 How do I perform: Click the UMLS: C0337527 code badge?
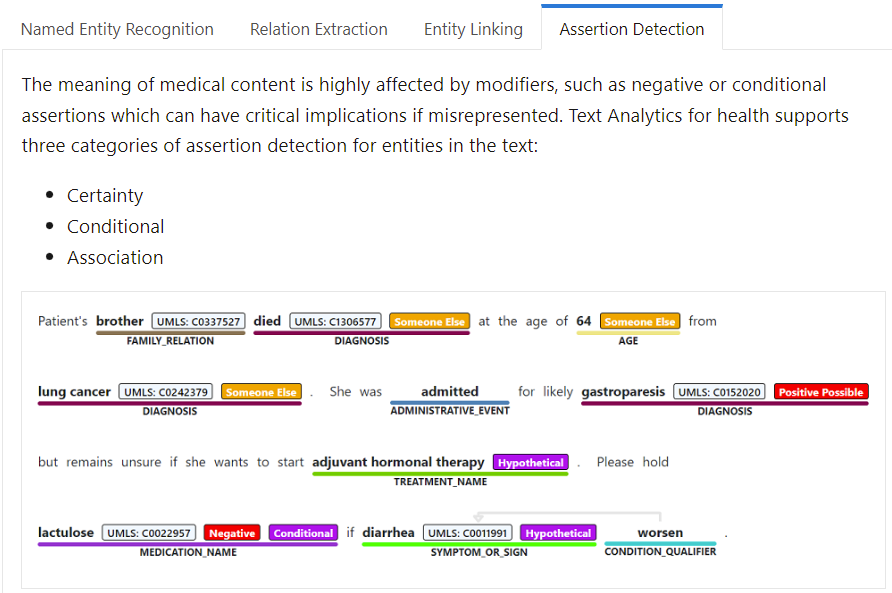[199, 321]
